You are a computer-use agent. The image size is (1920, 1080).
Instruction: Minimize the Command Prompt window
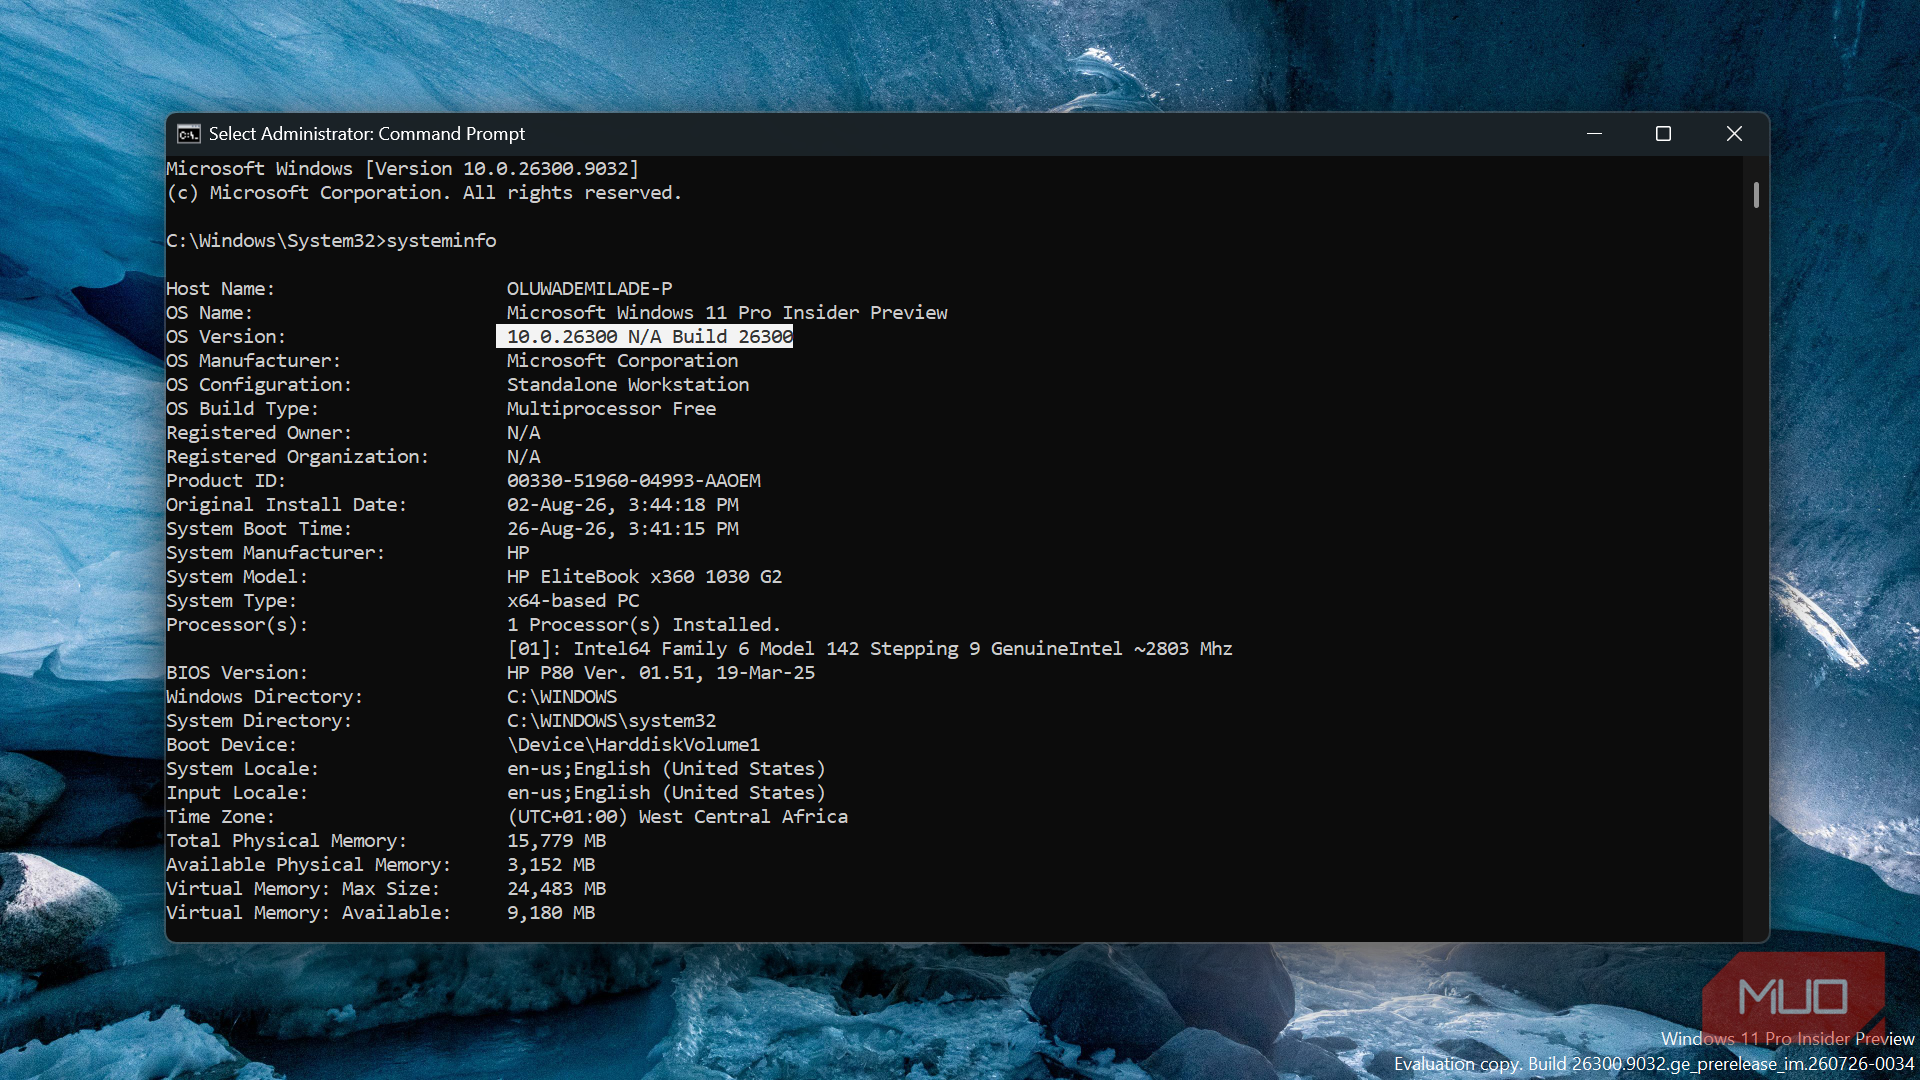point(1594,134)
